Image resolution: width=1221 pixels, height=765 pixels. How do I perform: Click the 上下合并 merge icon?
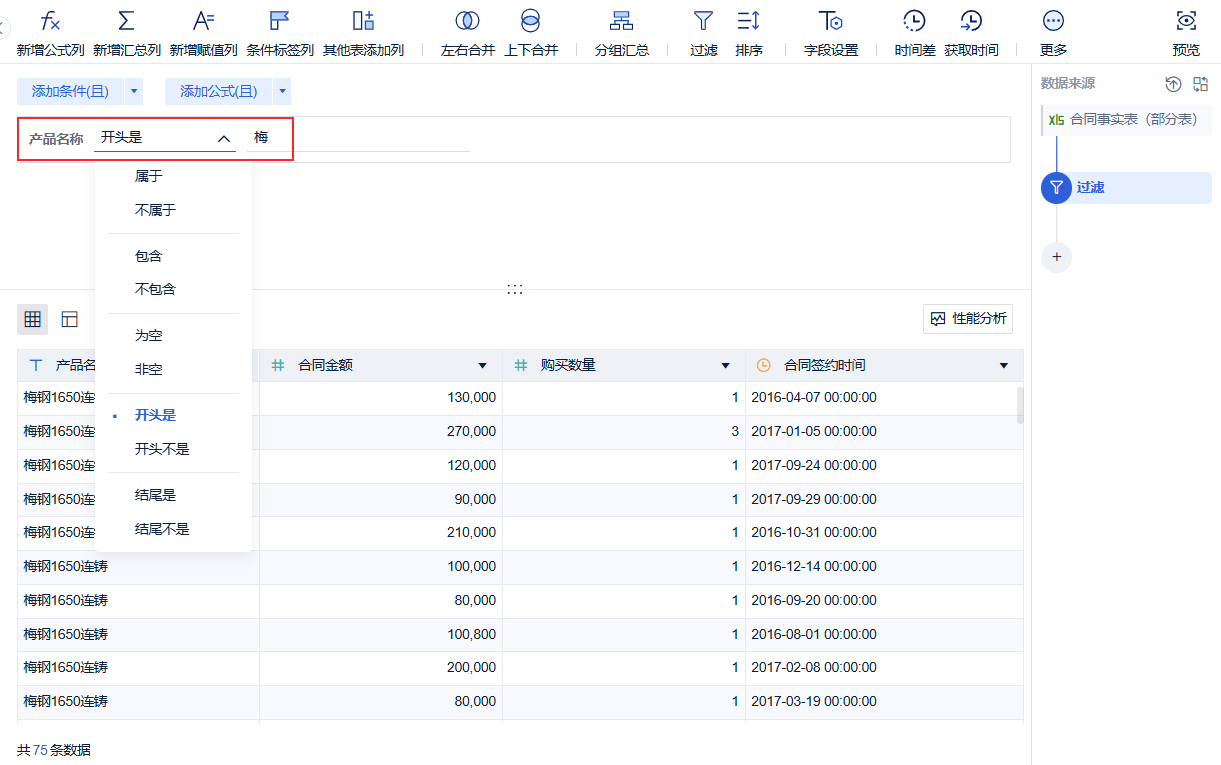point(531,21)
